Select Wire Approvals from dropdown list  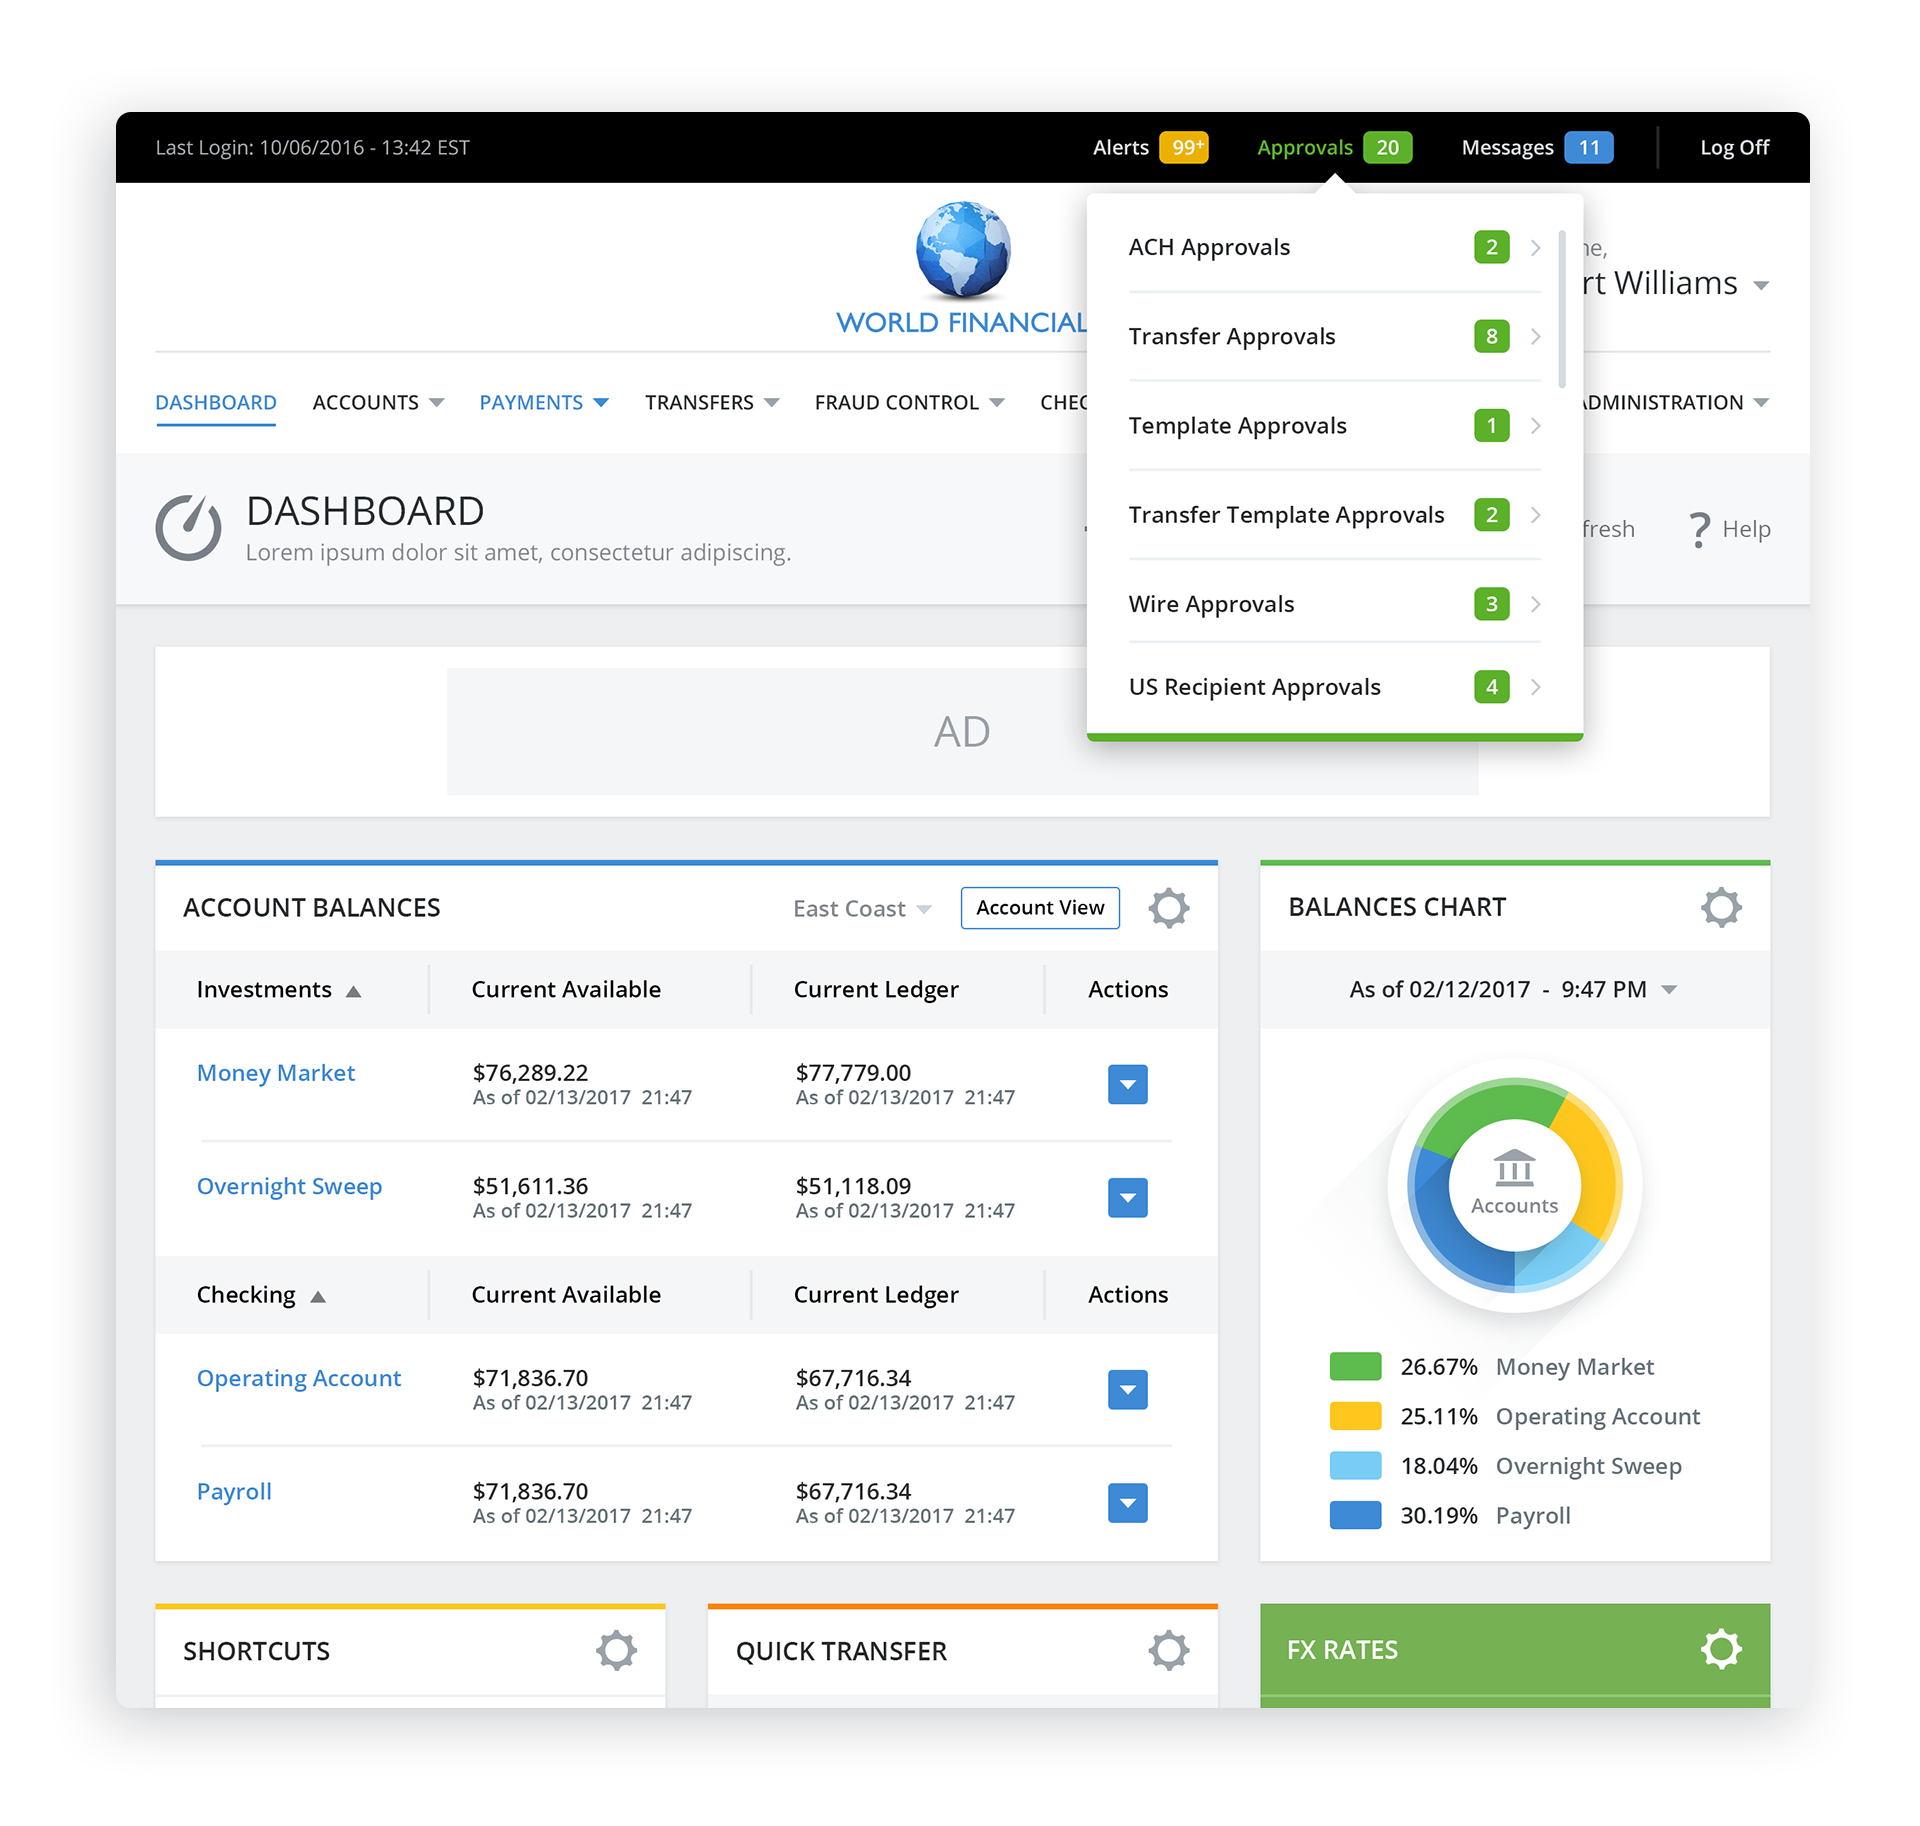pos(1211,604)
